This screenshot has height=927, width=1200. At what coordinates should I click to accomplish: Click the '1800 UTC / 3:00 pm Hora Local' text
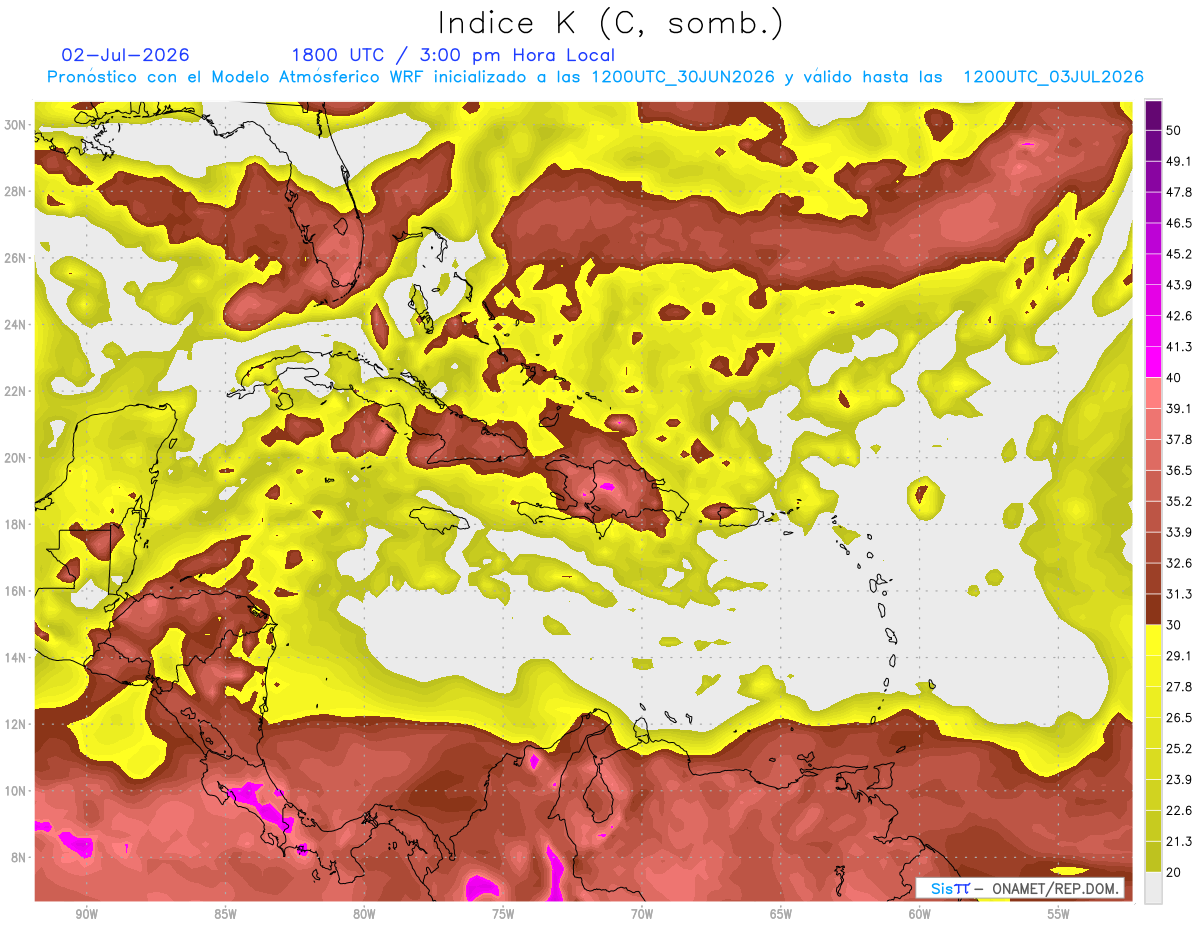(453, 55)
